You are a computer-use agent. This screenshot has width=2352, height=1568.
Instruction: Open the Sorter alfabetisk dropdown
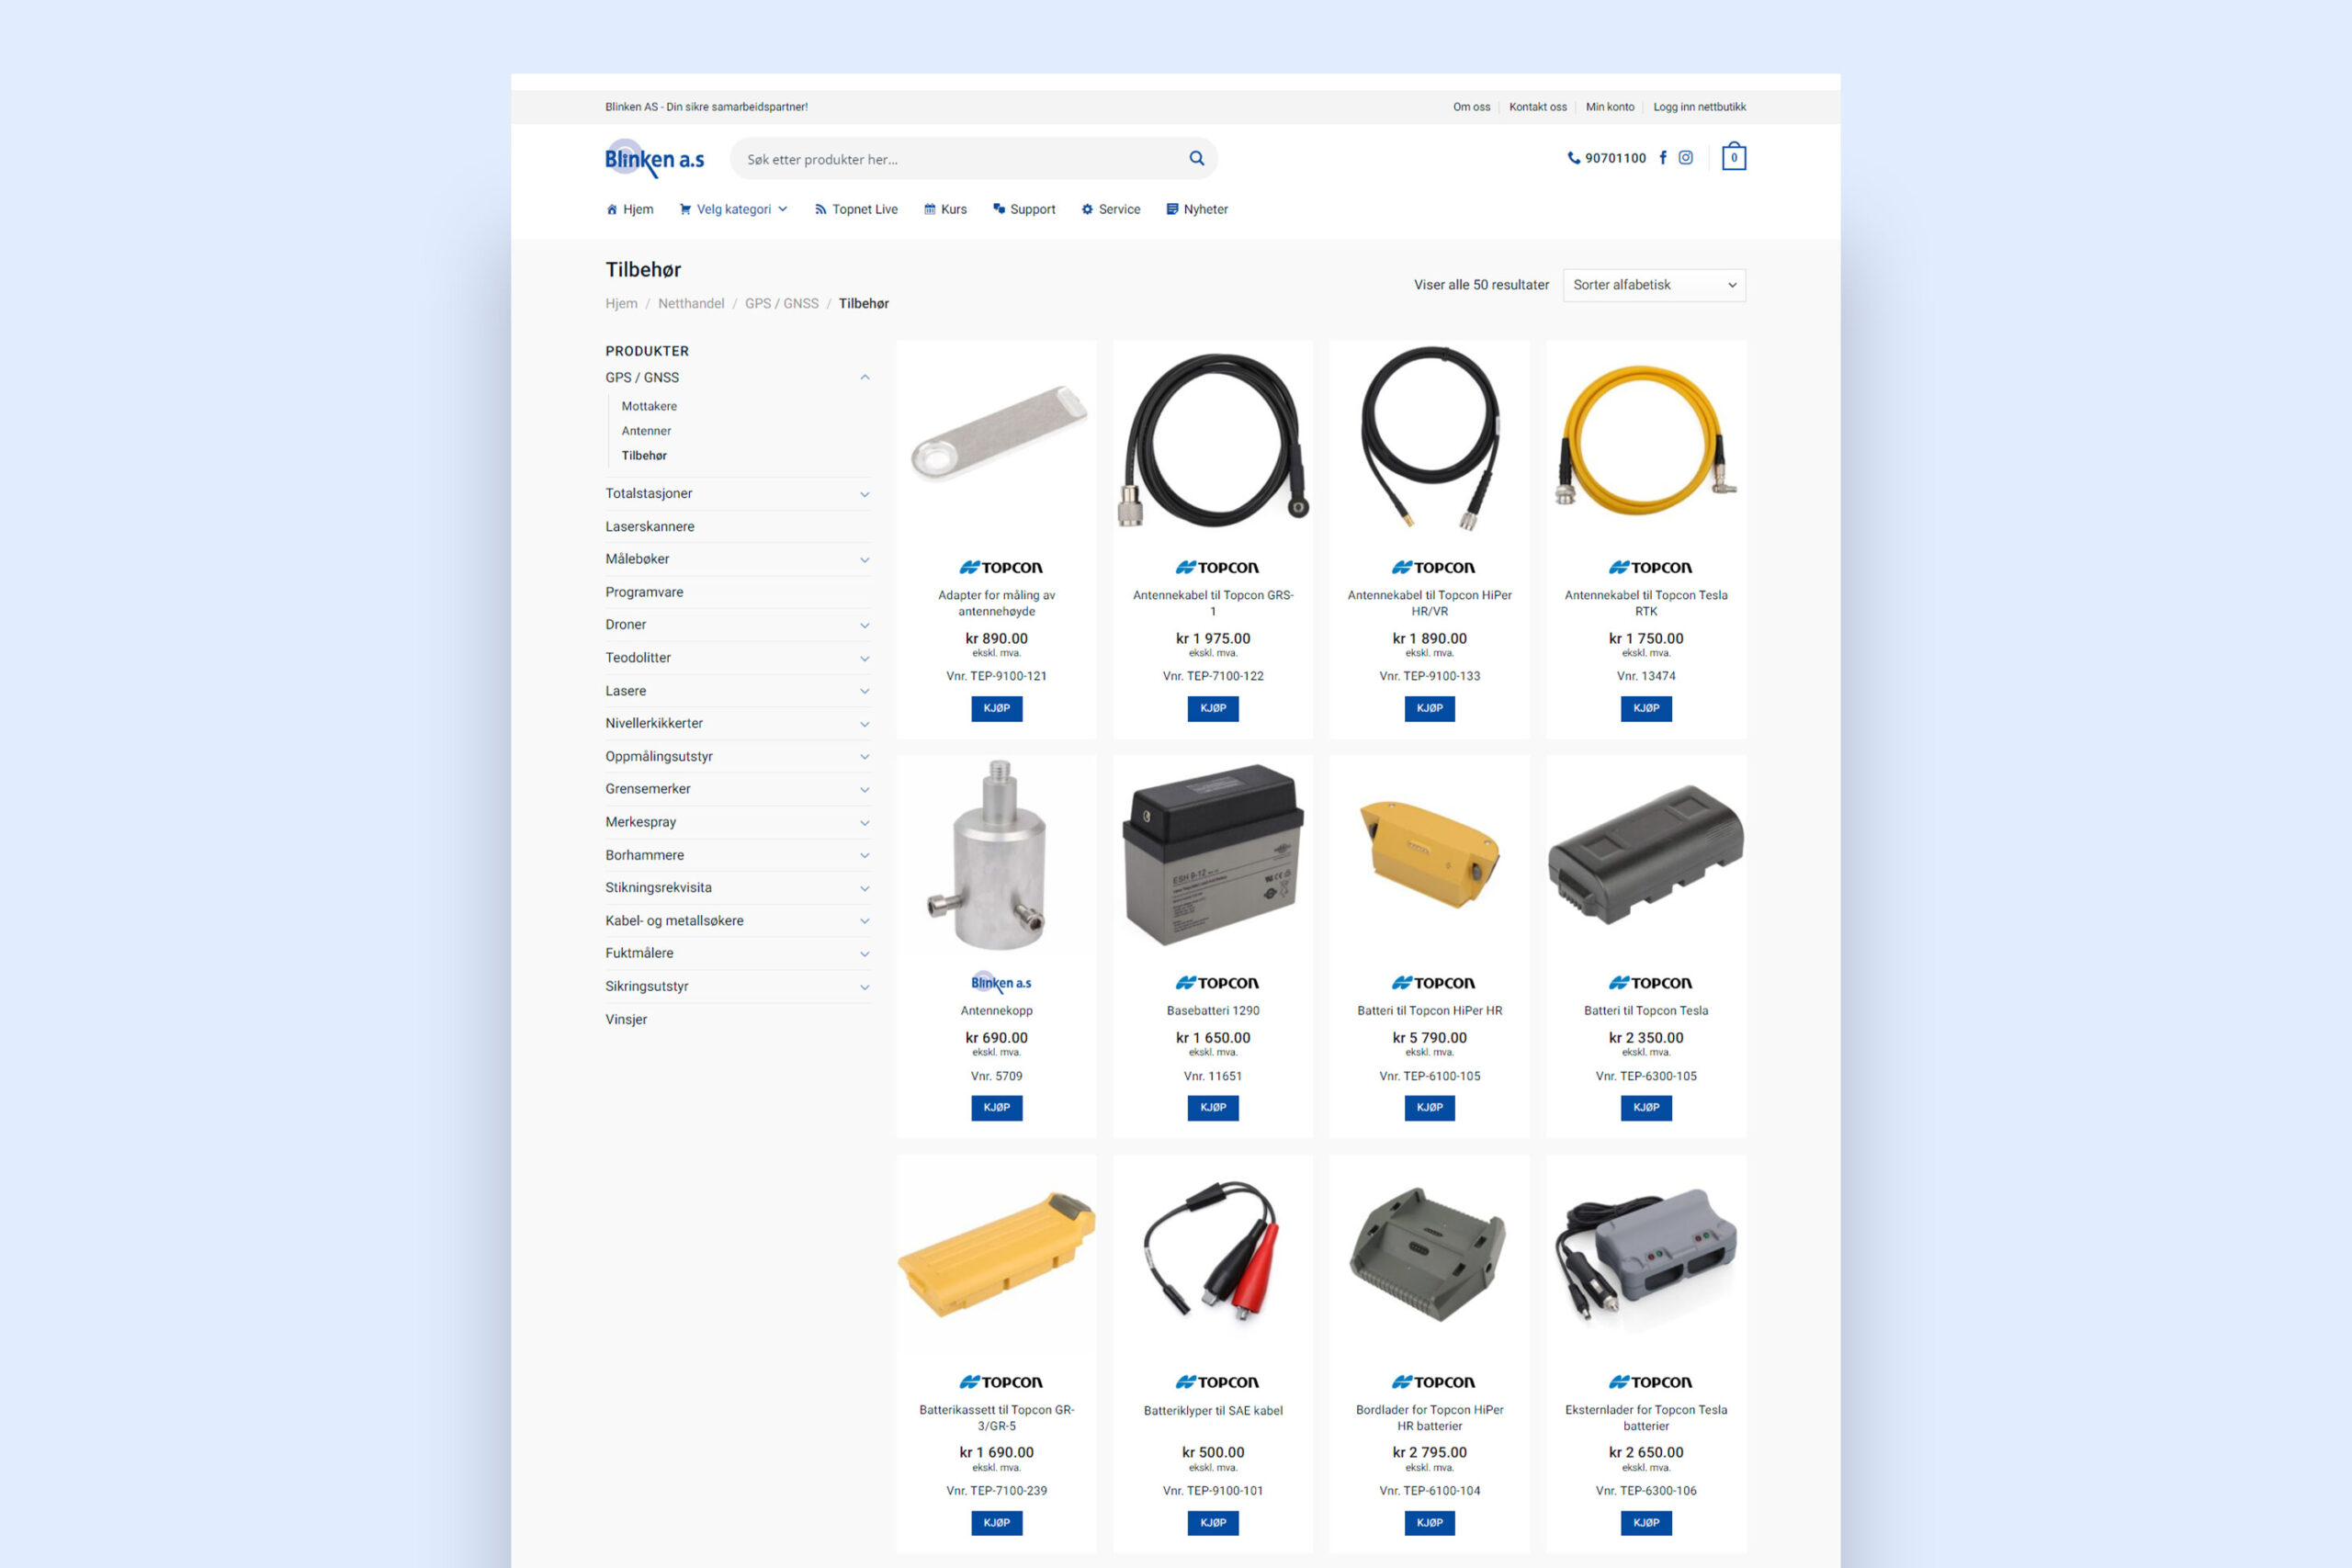tap(1653, 285)
